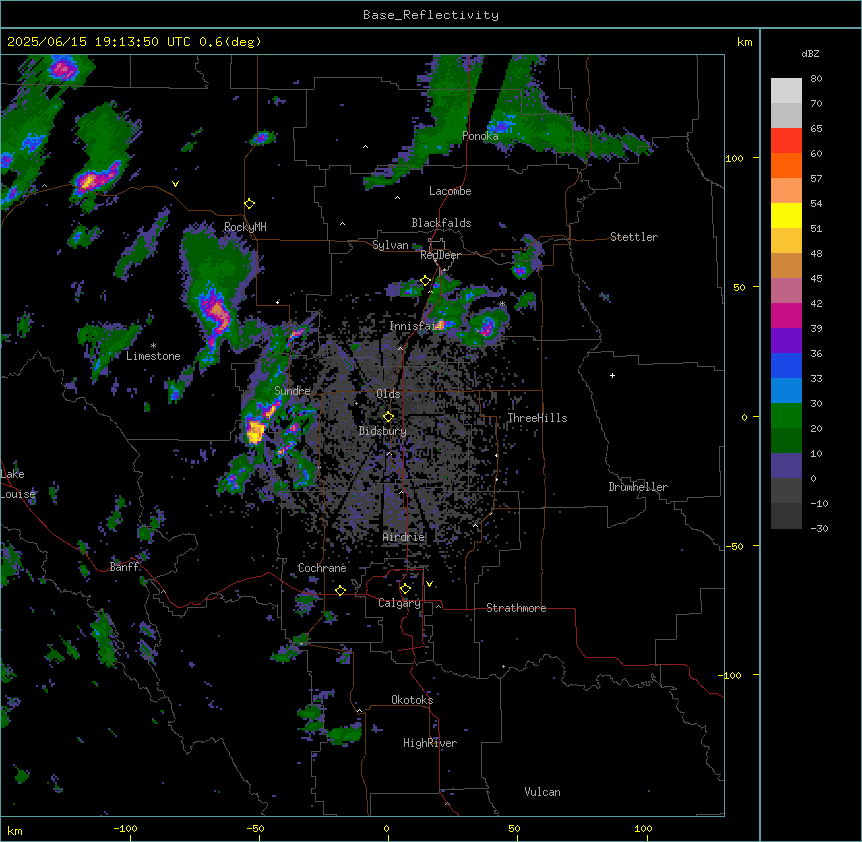Click the km unit label at bottom left
862x842 pixels.
click(15, 830)
